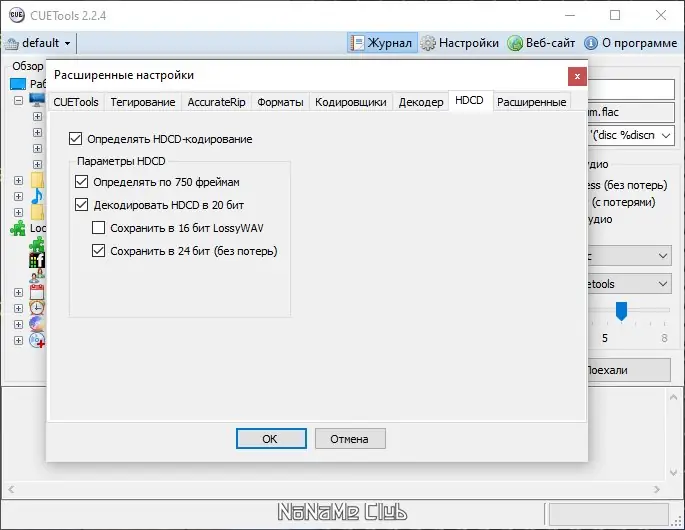The image size is (685, 530).
Task: Click the Расширенные настройки dialog title
Action: [124, 75]
